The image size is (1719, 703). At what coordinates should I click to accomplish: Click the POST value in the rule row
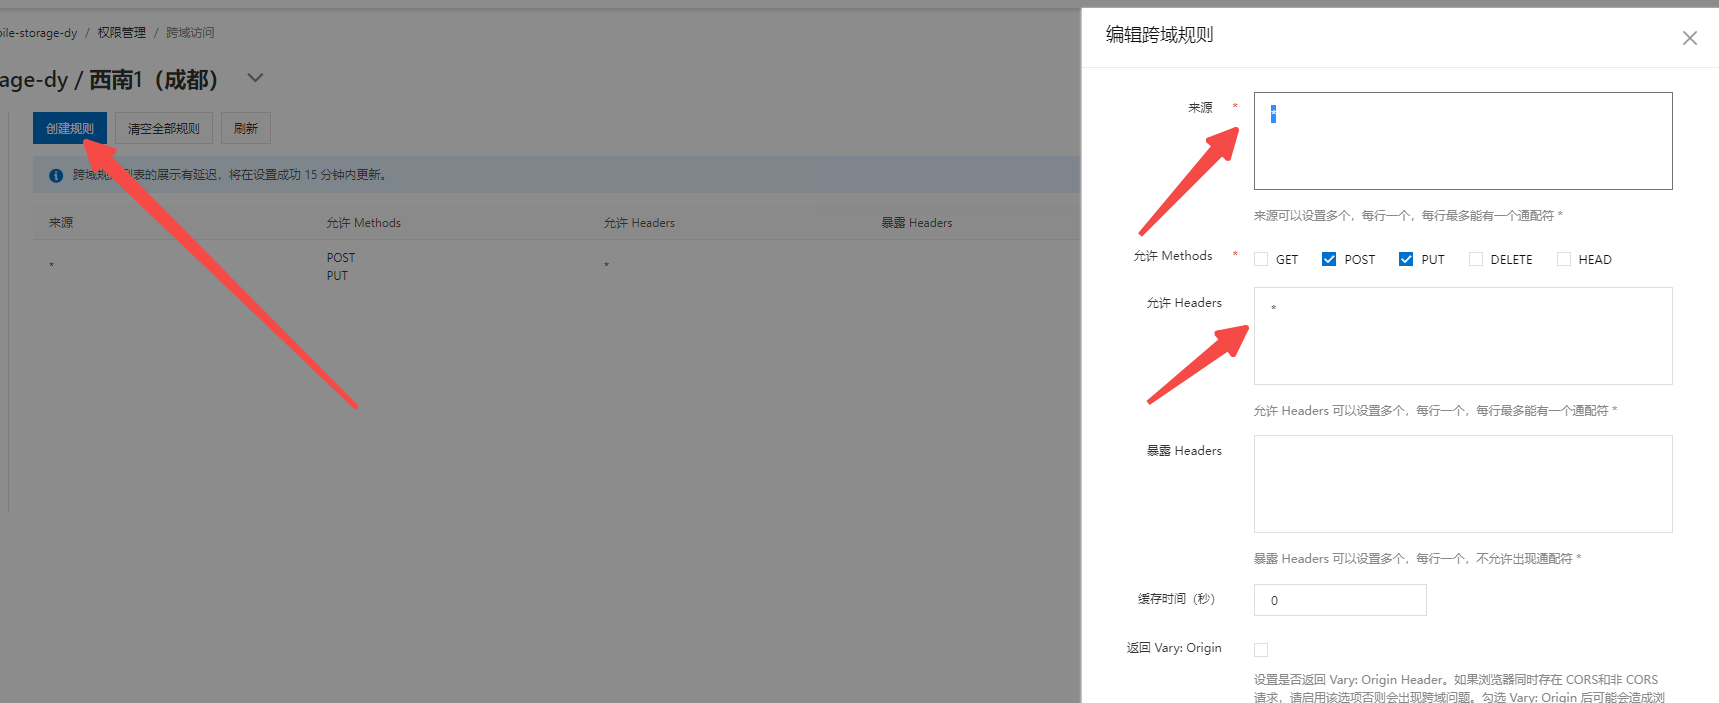(341, 258)
